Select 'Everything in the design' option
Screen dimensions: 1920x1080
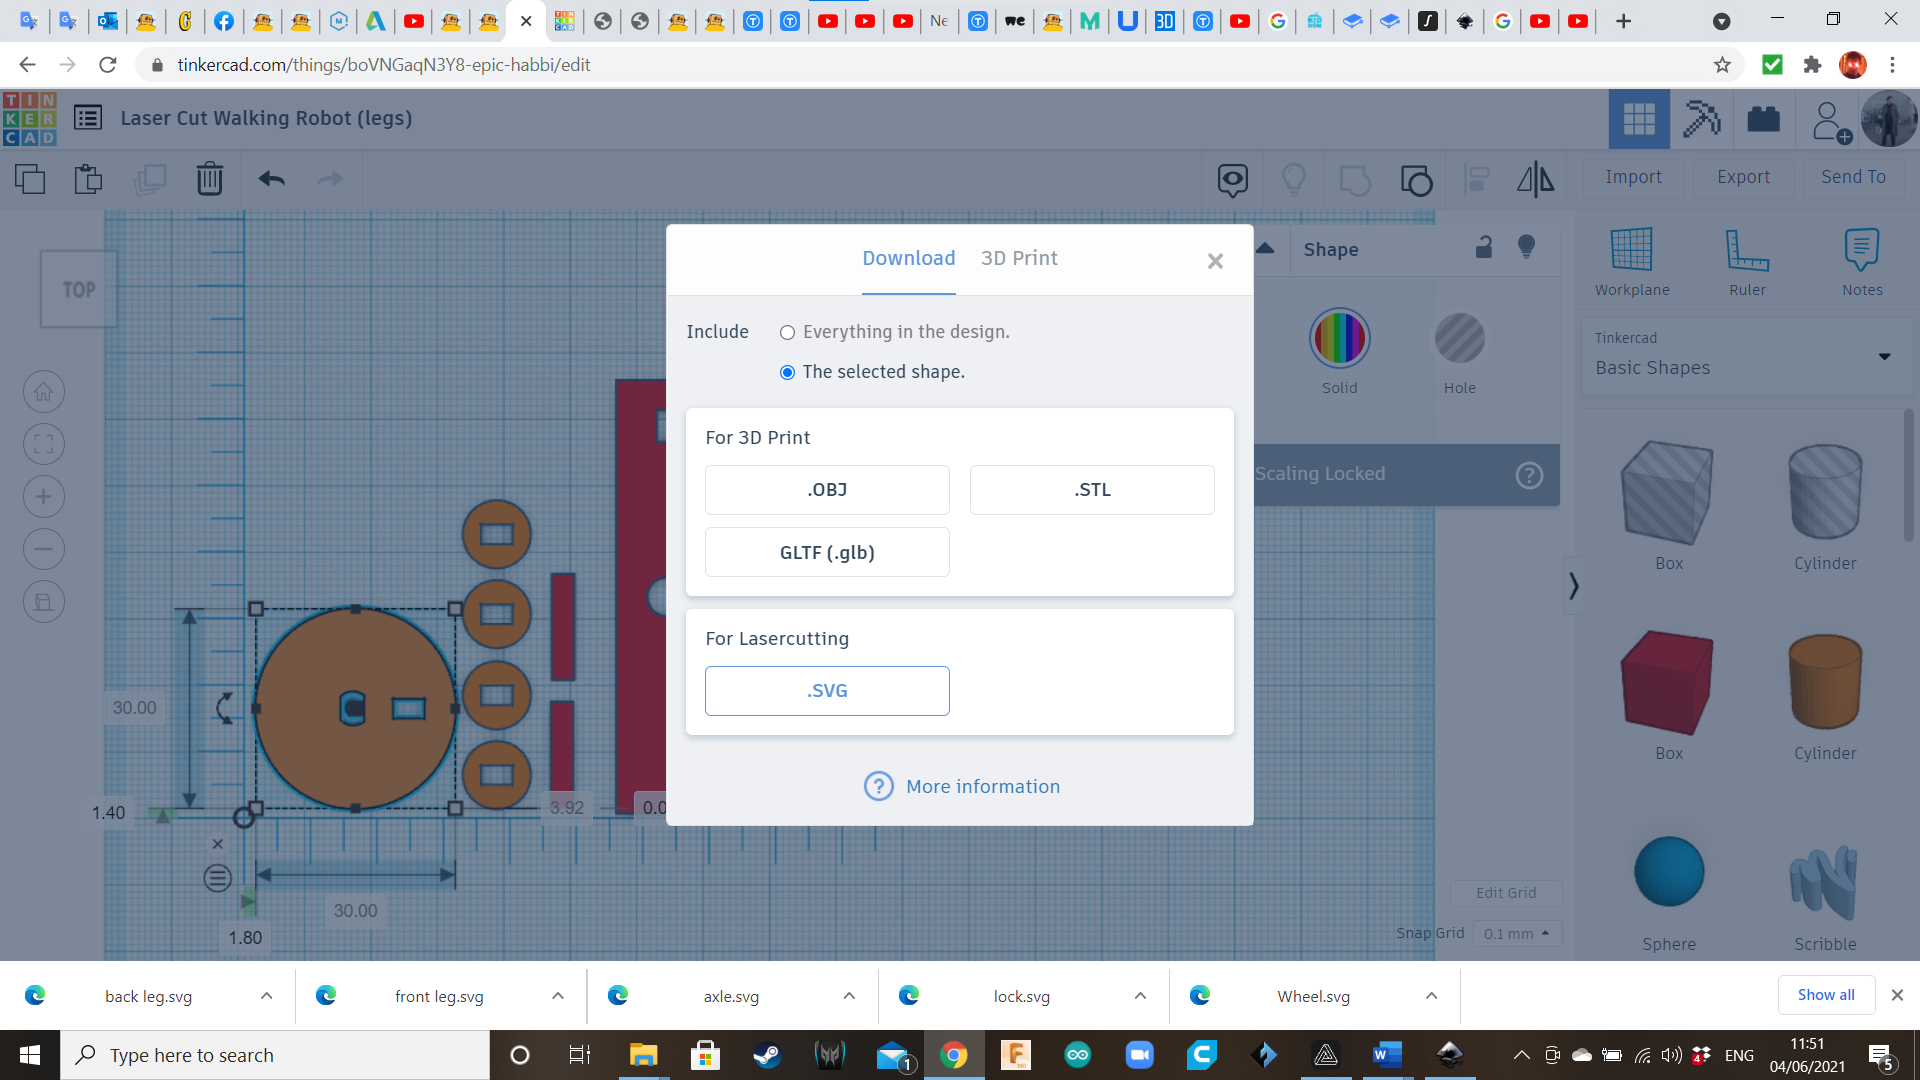point(788,333)
